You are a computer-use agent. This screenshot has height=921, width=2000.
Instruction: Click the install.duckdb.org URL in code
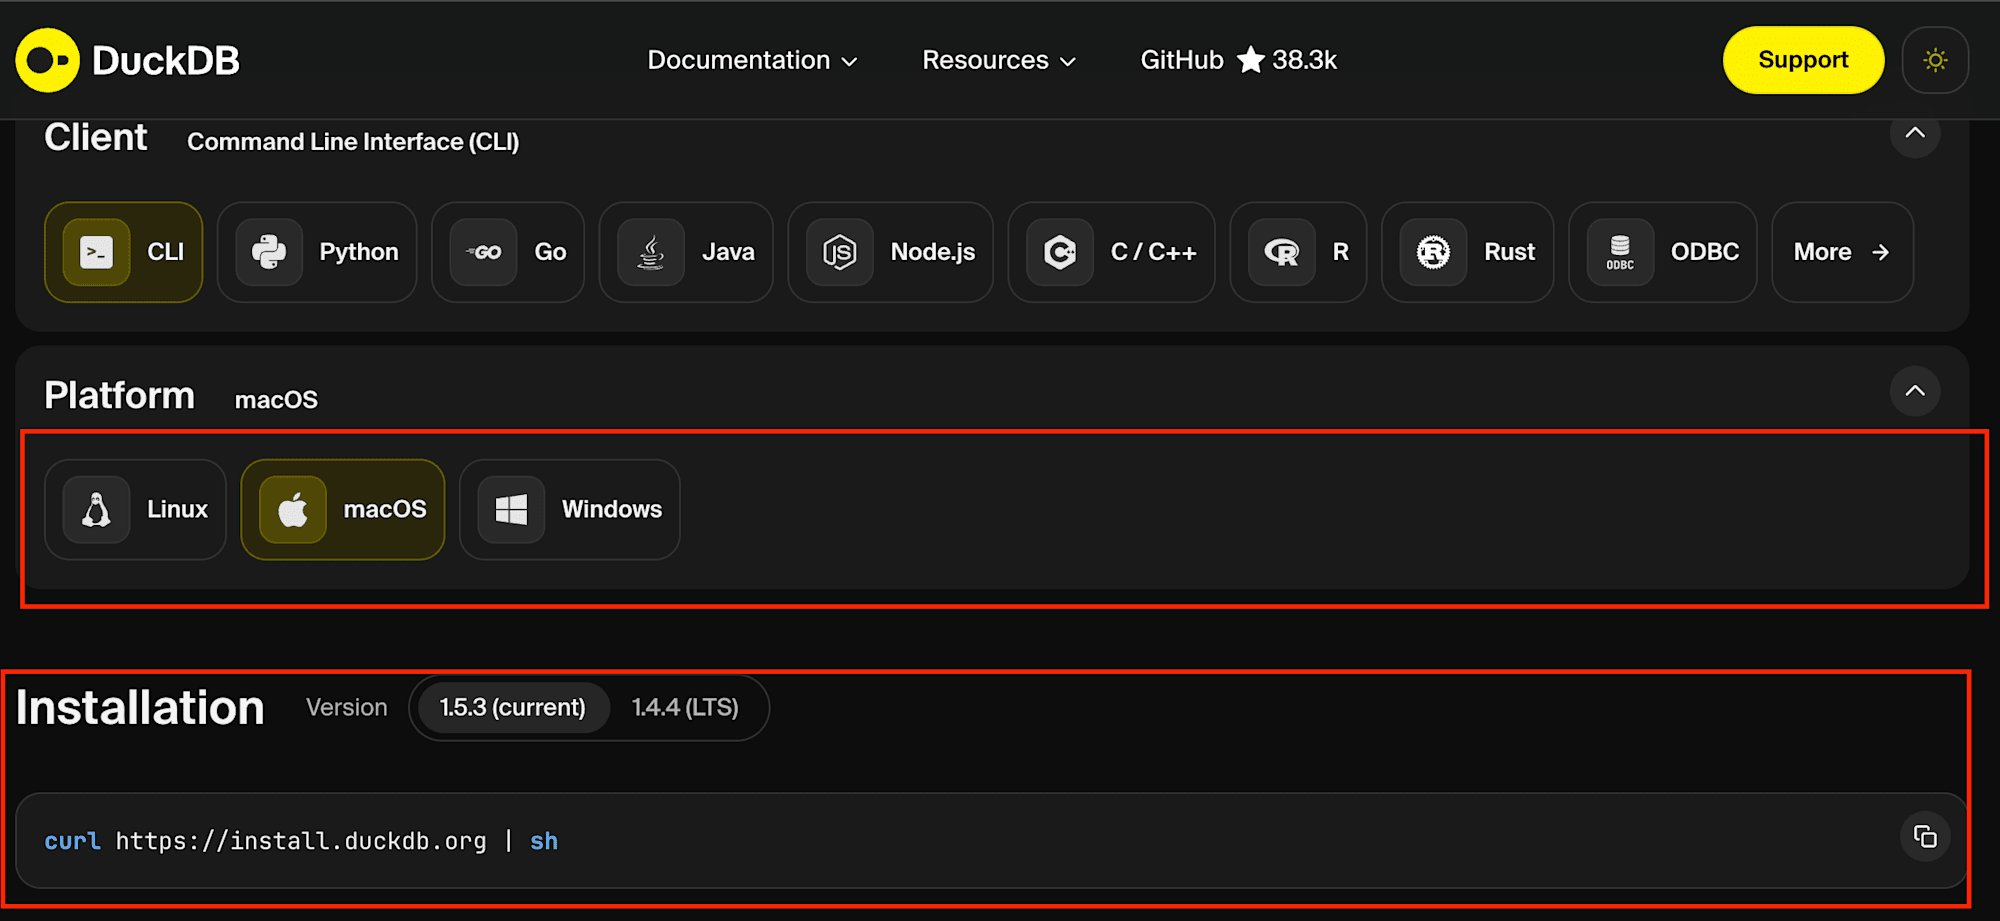(301, 841)
